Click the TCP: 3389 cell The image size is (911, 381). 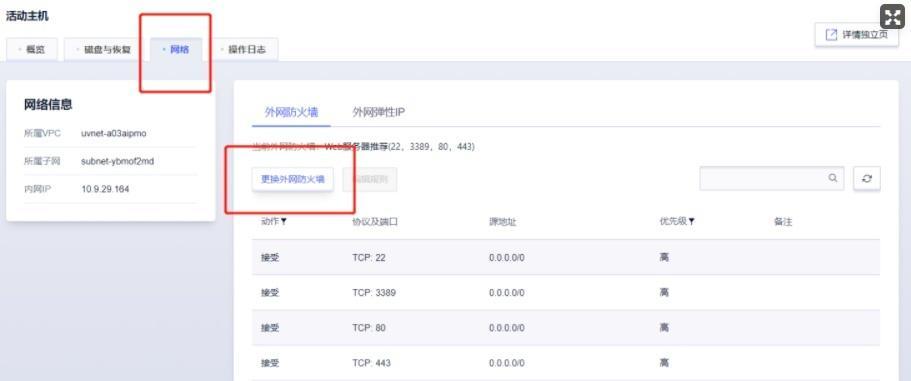pos(374,293)
